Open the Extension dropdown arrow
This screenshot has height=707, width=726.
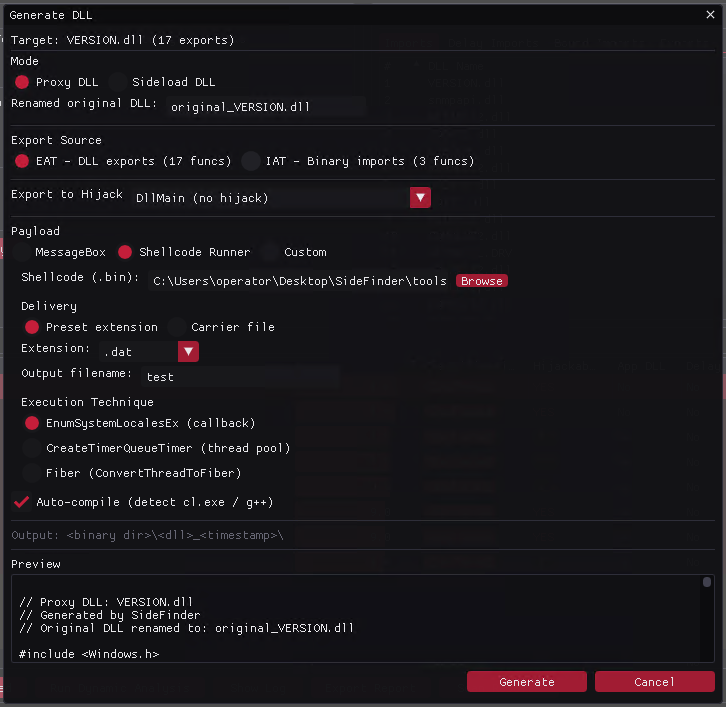point(188,352)
